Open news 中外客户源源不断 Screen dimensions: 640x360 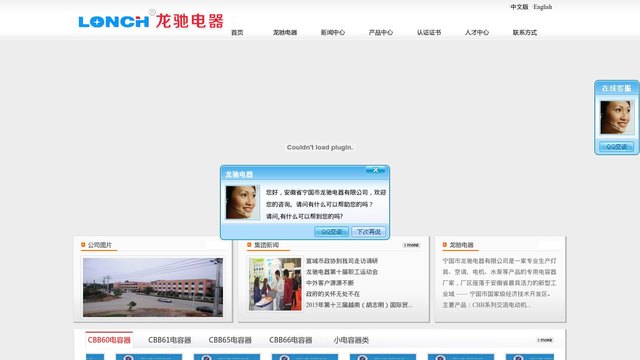coord(330,283)
